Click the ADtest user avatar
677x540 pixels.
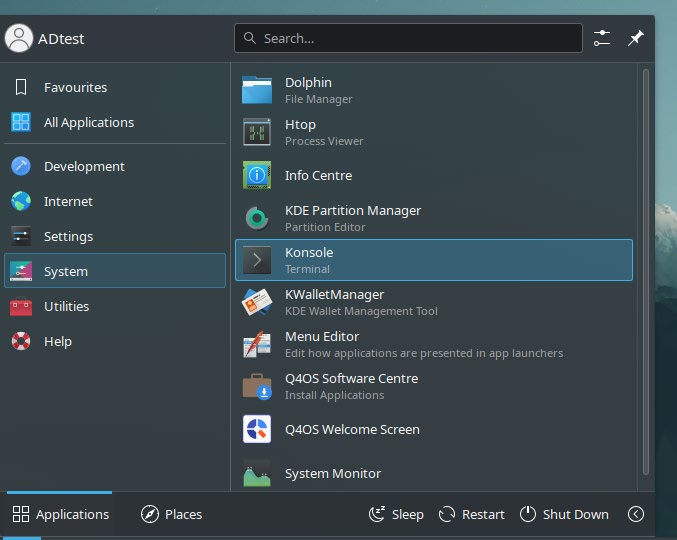(19, 38)
